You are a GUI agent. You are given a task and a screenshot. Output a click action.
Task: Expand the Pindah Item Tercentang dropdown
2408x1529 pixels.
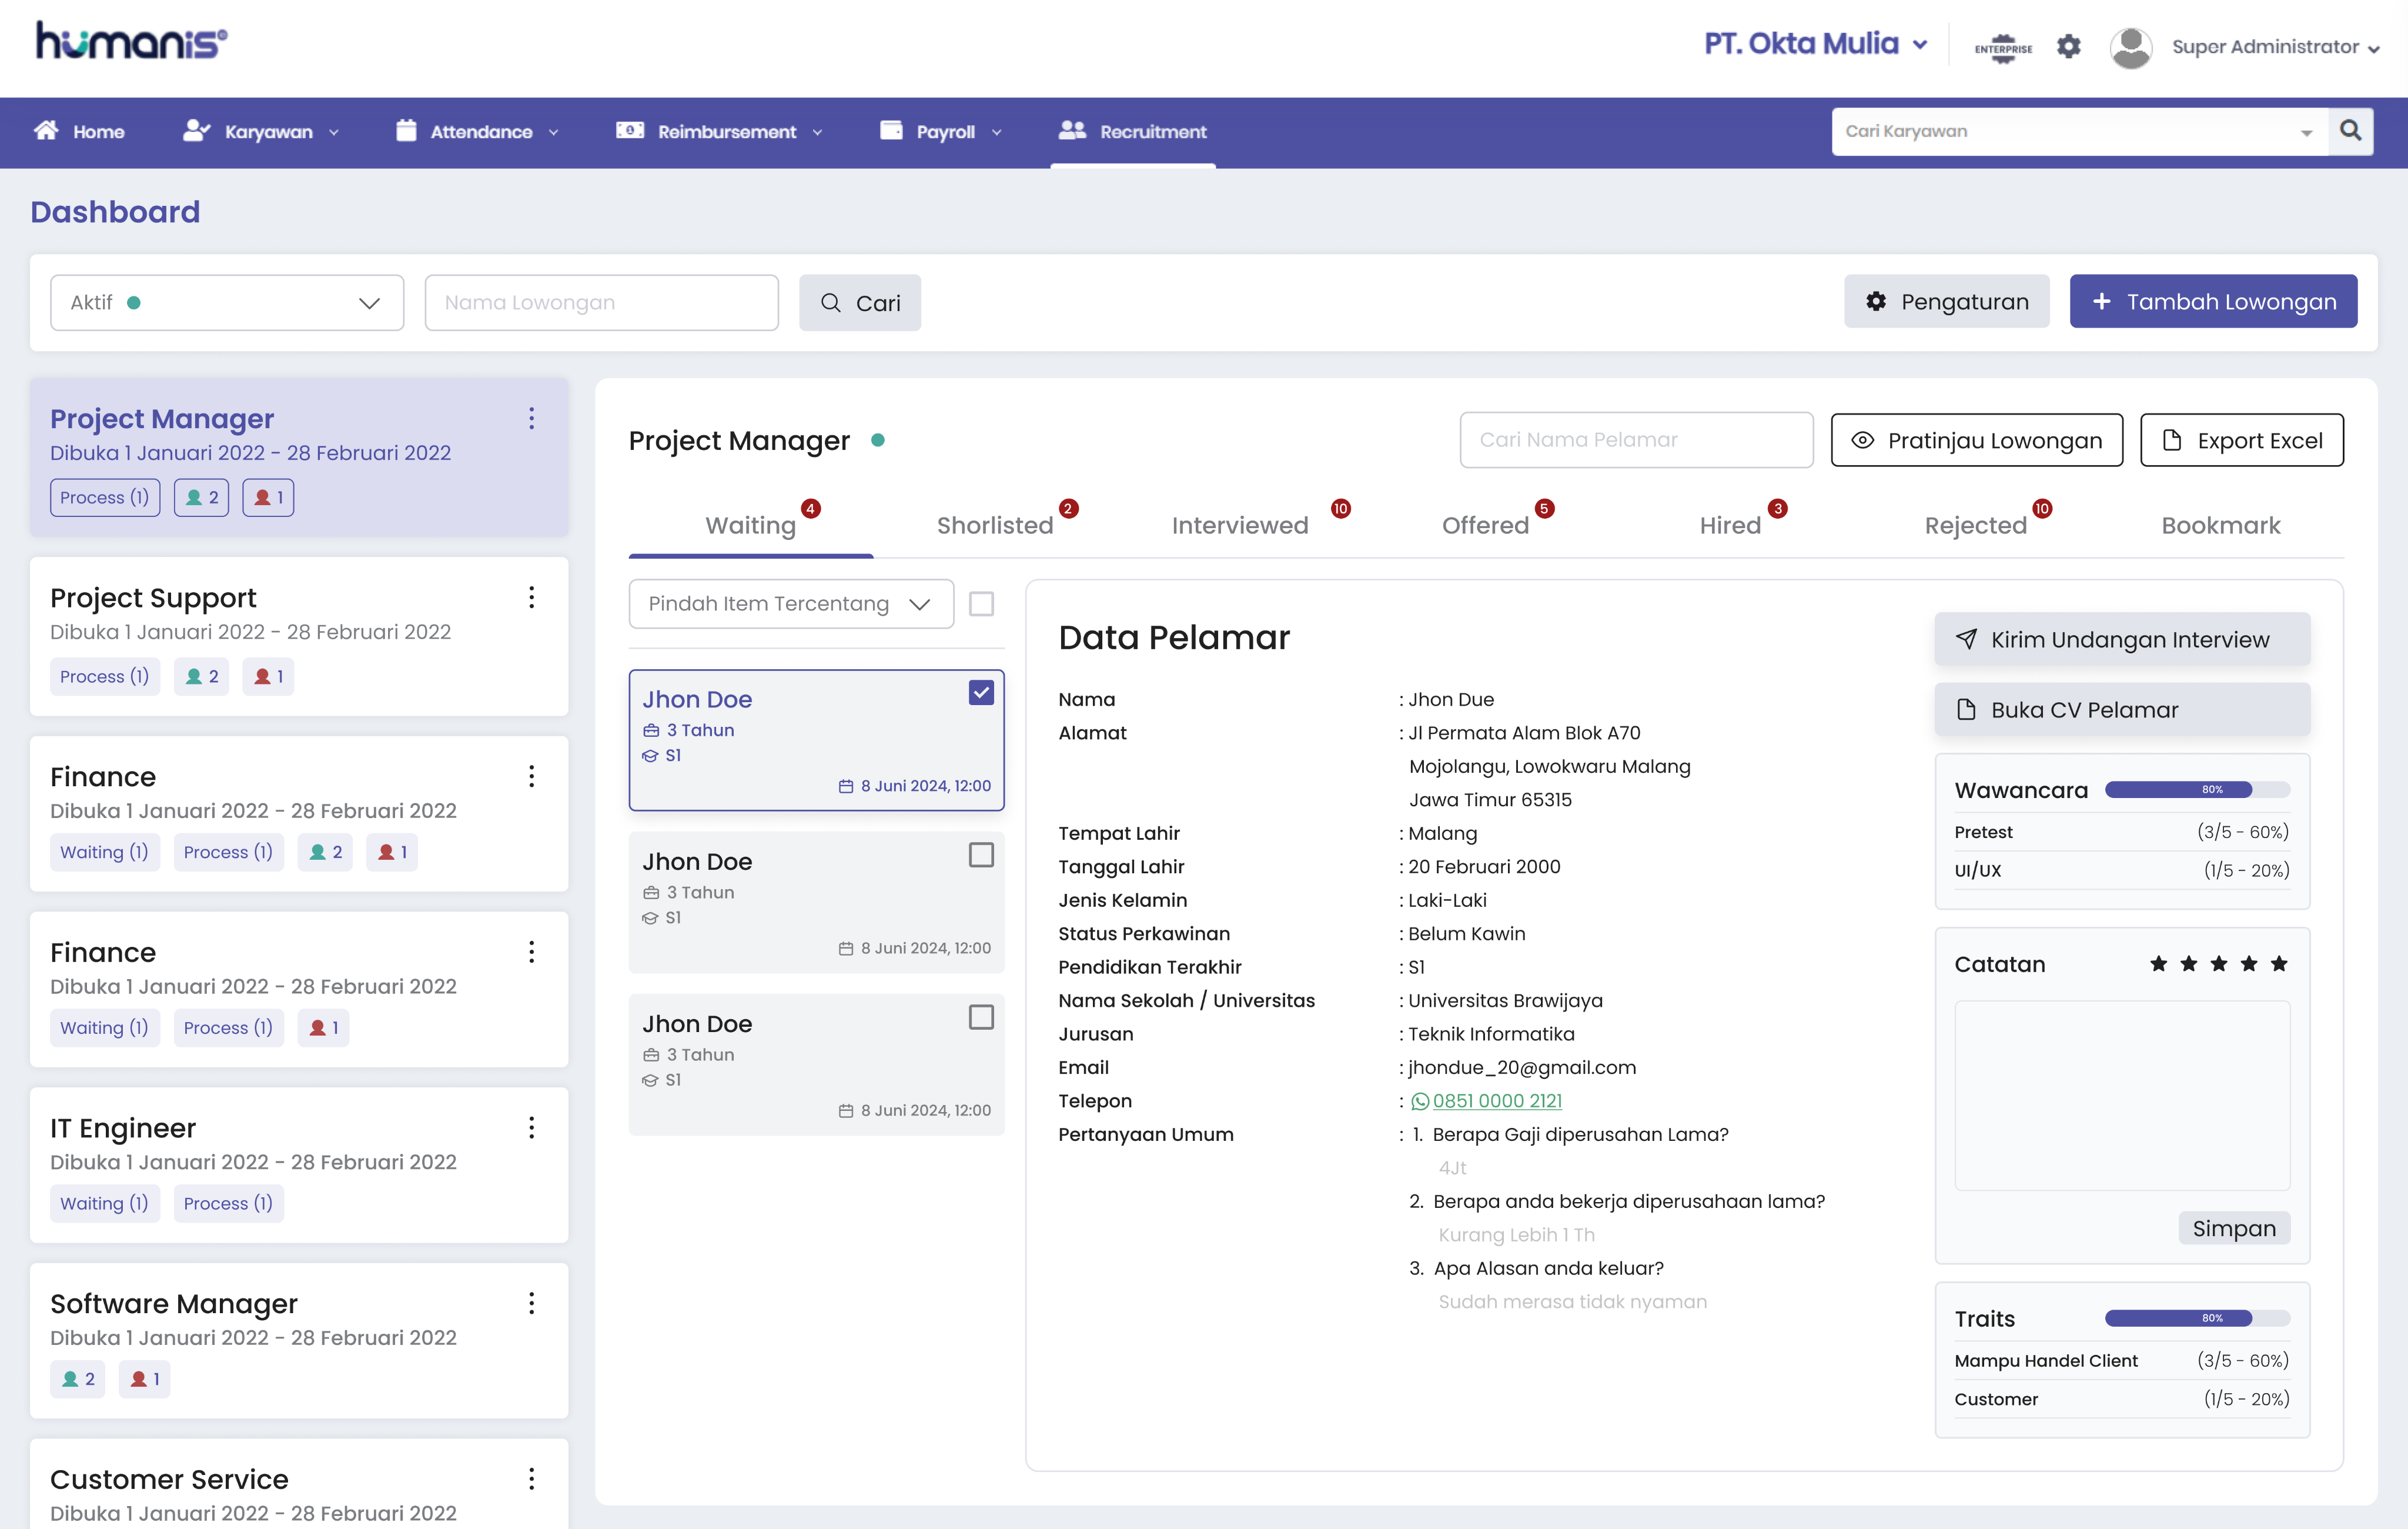790,603
